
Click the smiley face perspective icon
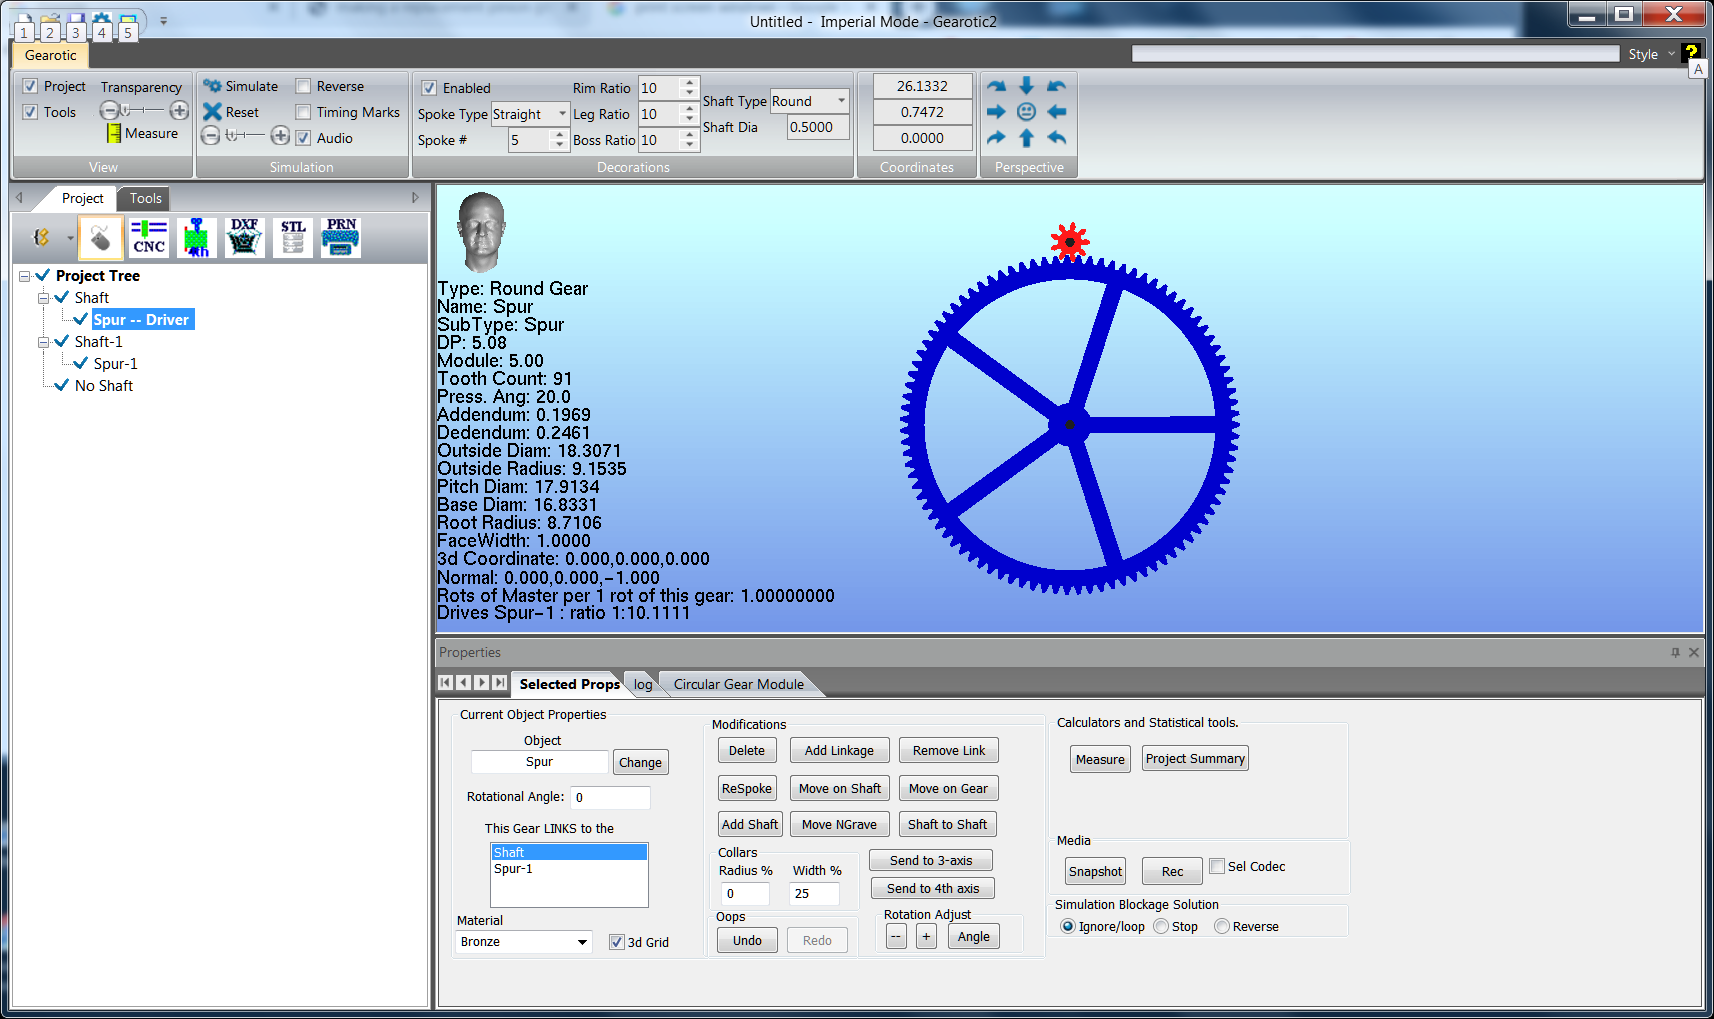1026,112
